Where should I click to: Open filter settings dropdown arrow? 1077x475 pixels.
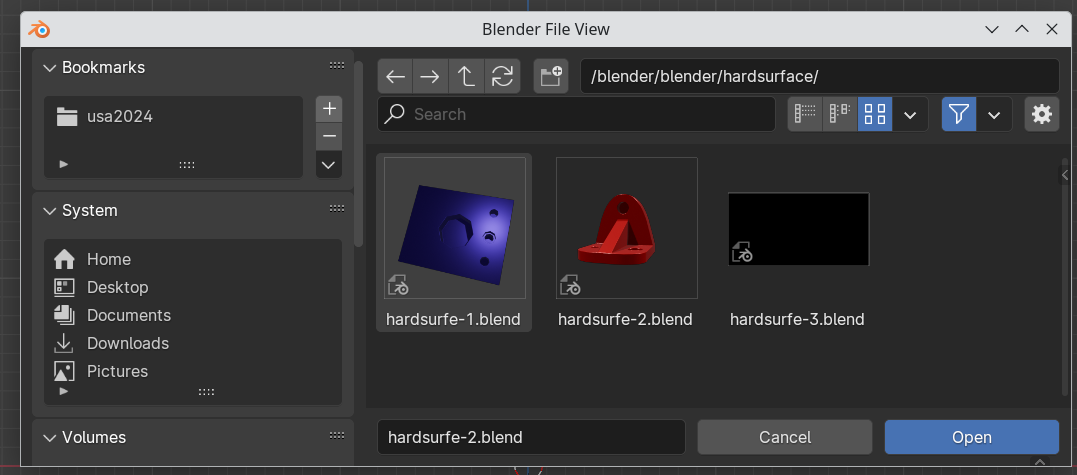994,114
